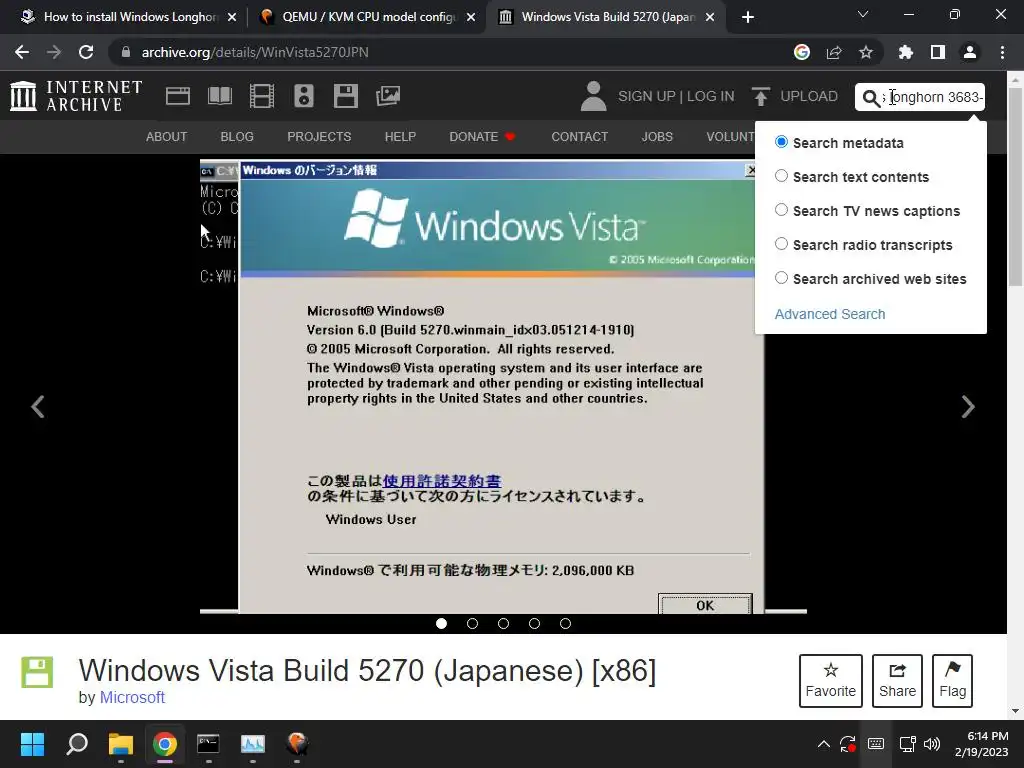Open File Explorer from the taskbar

(x=121, y=744)
